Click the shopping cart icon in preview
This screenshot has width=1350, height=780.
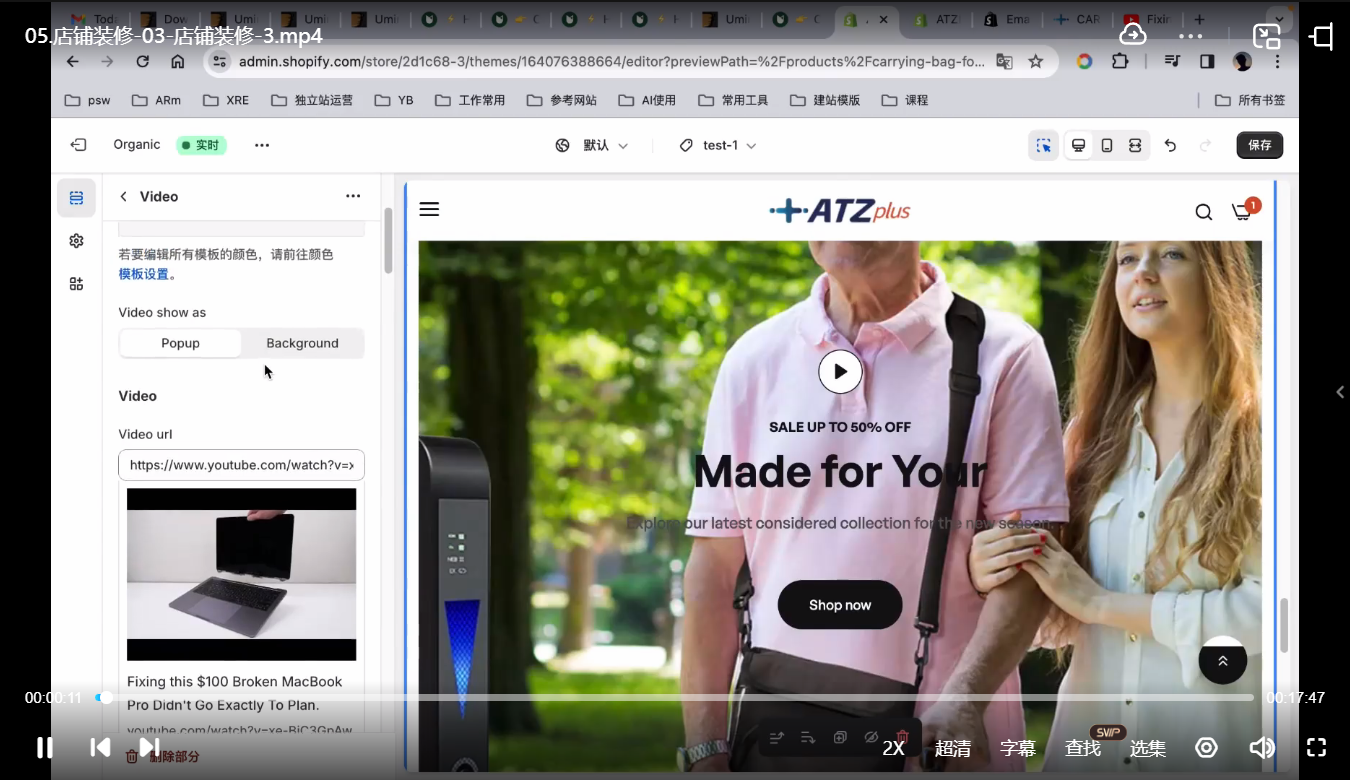pyautogui.click(x=1242, y=212)
